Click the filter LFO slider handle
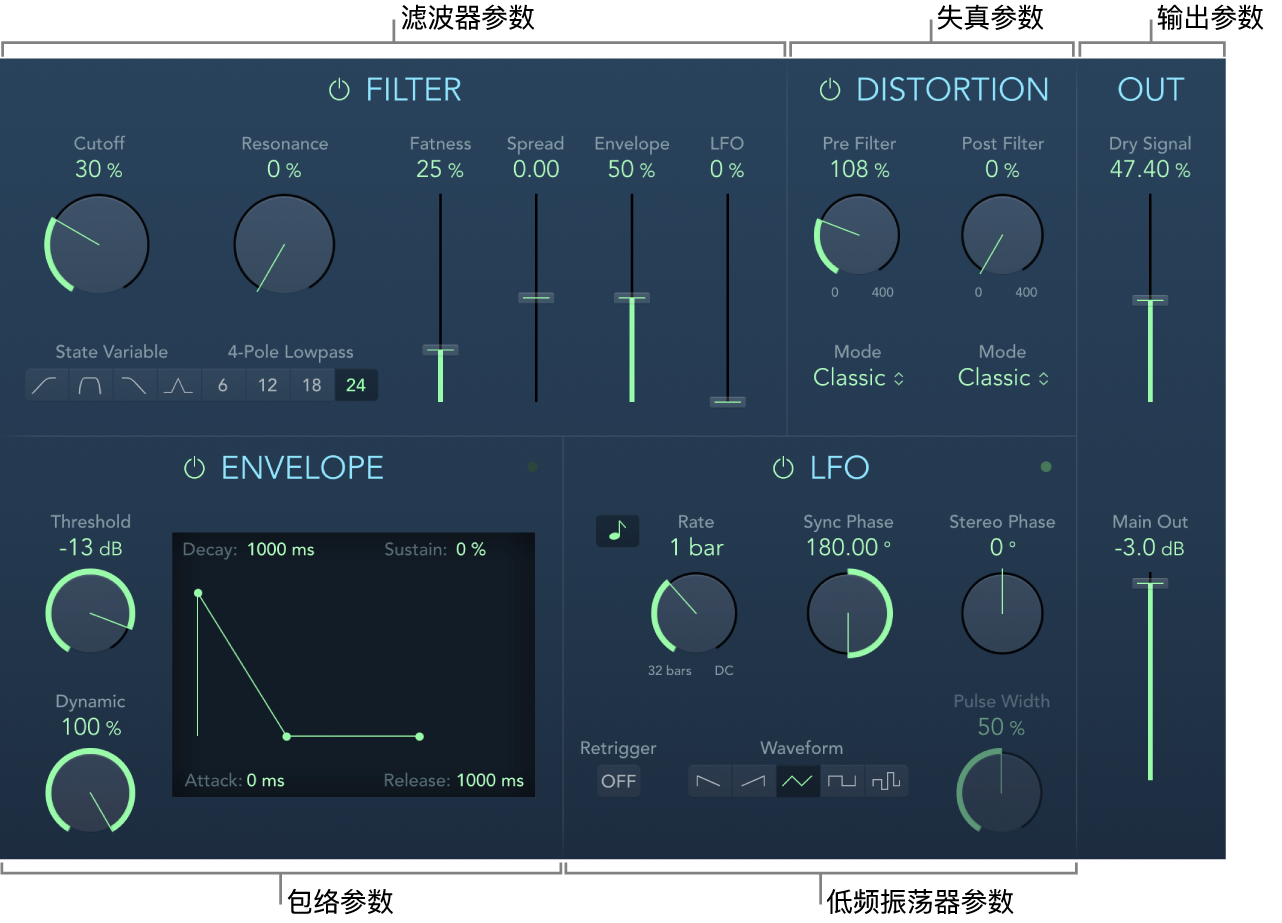 tap(728, 401)
